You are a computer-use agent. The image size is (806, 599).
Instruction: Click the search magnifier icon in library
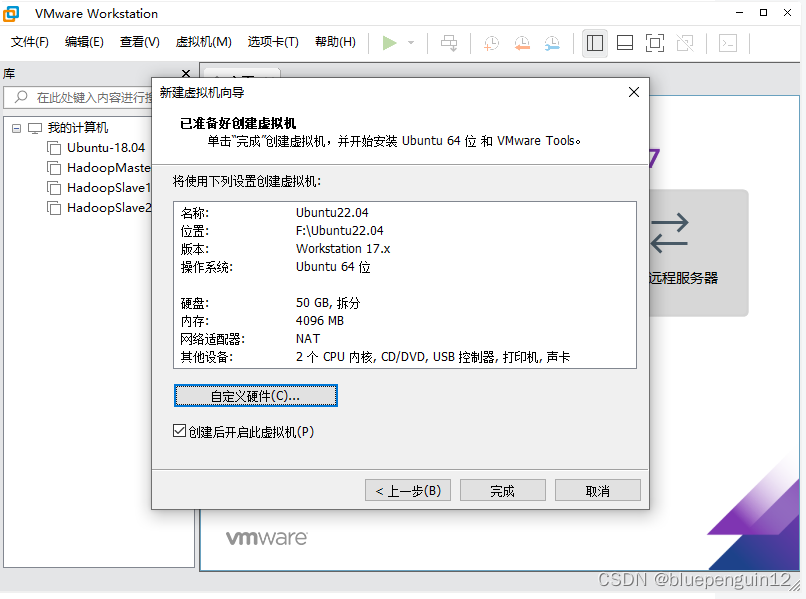click(21, 97)
